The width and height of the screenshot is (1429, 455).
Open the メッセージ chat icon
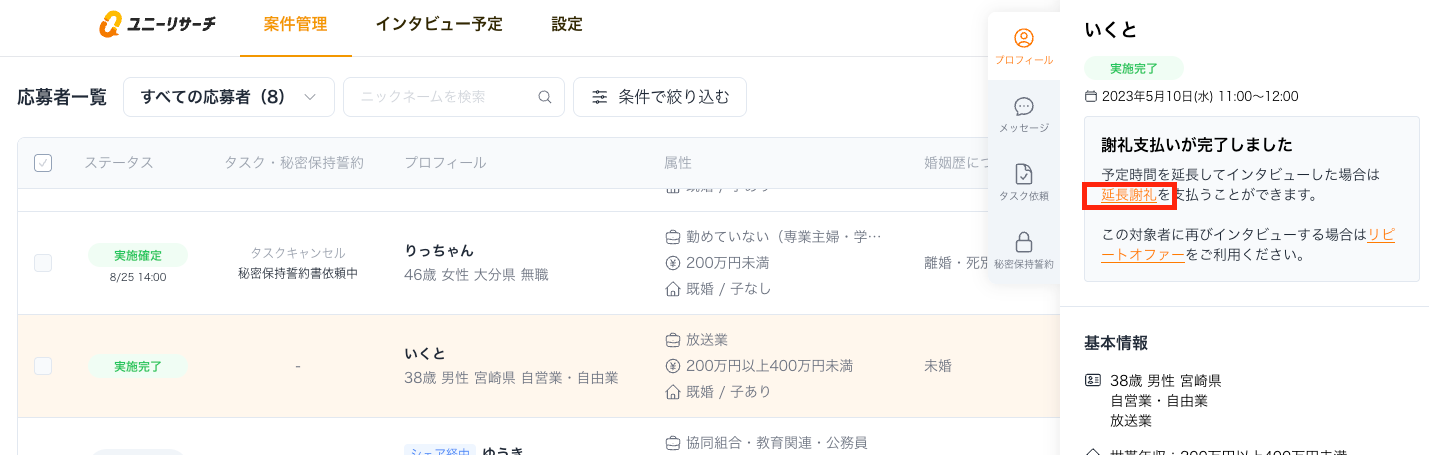point(1023,107)
